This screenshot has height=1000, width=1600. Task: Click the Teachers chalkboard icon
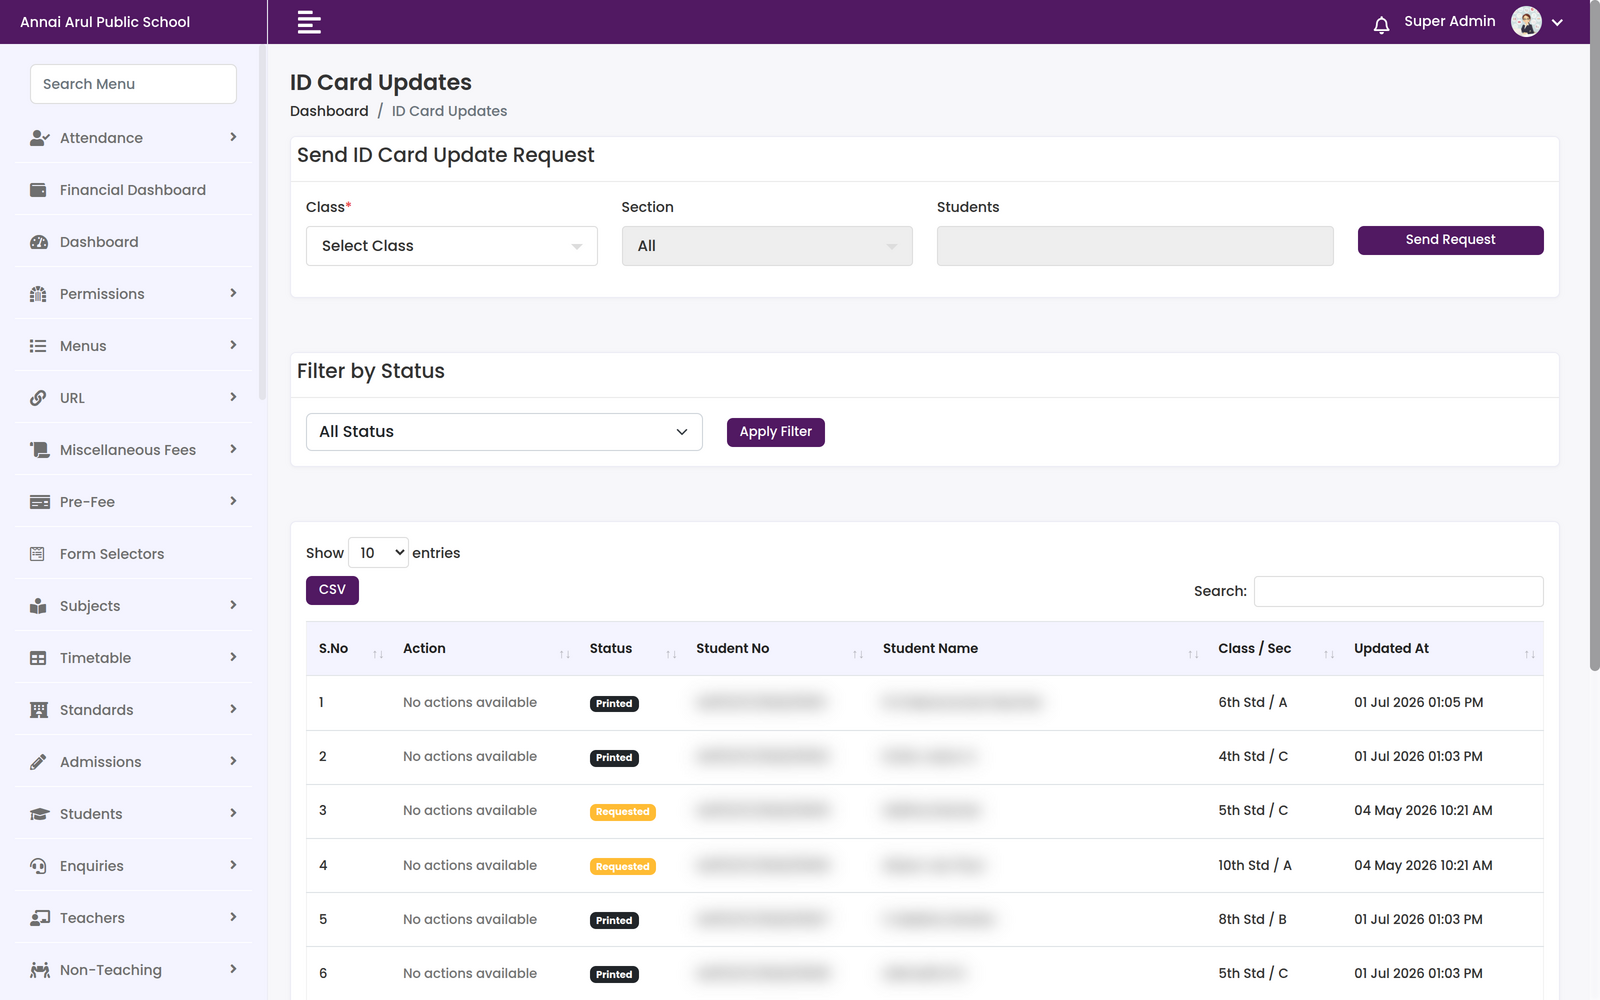[39, 918]
